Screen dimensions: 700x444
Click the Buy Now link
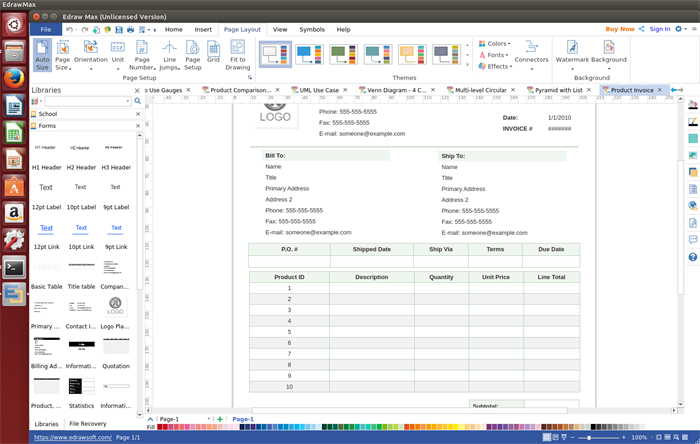click(x=620, y=29)
